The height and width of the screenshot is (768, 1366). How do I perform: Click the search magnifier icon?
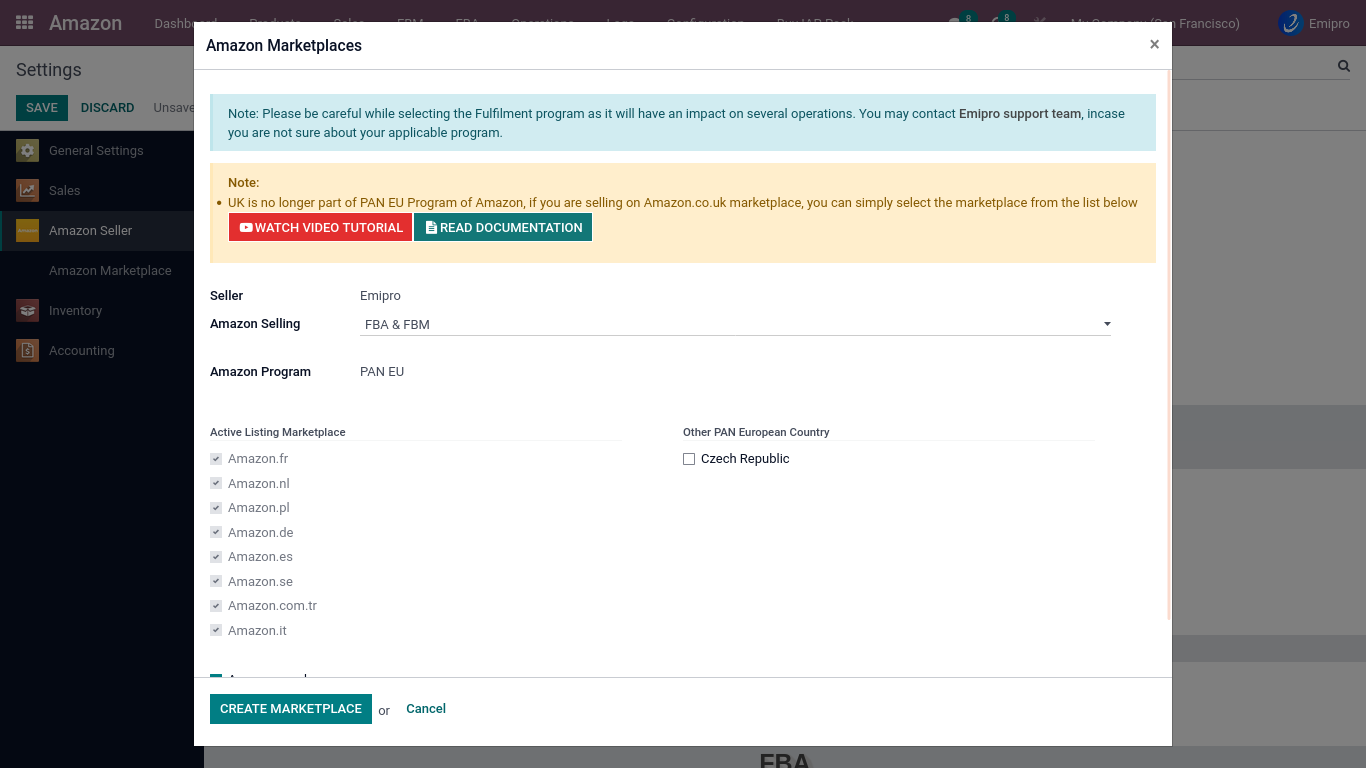click(1344, 66)
